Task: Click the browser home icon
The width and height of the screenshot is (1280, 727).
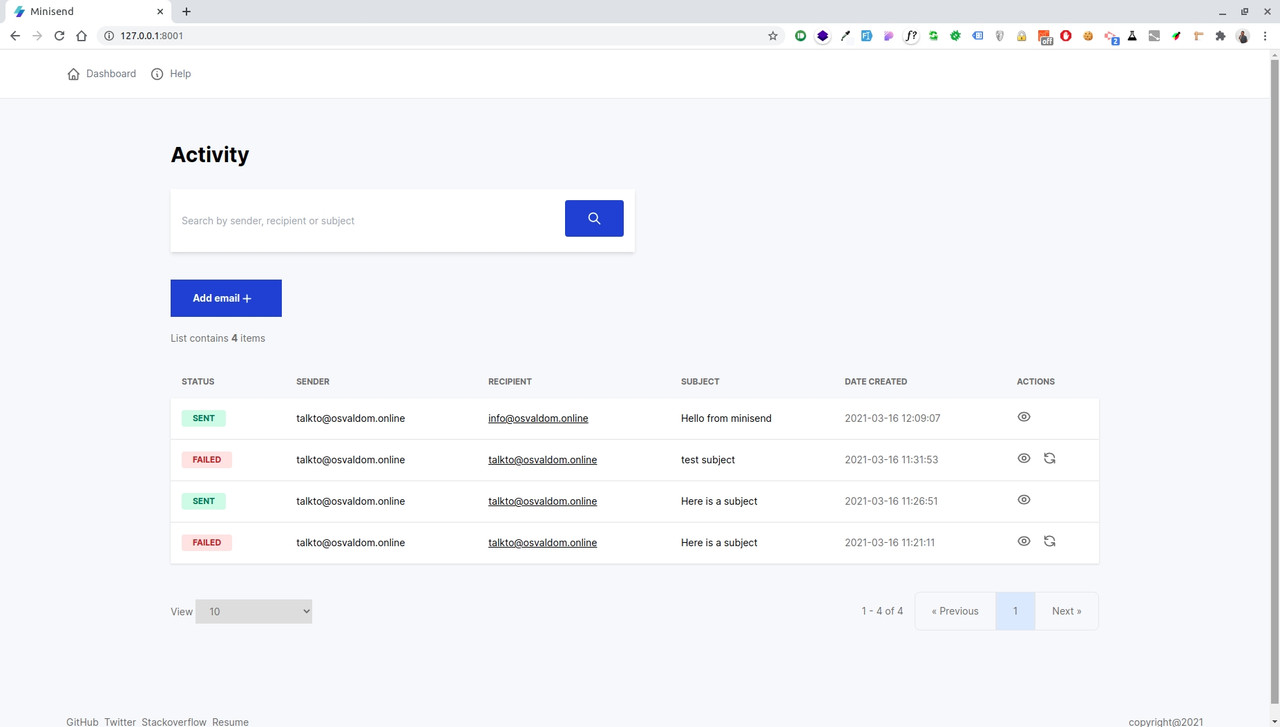Action: click(82, 36)
